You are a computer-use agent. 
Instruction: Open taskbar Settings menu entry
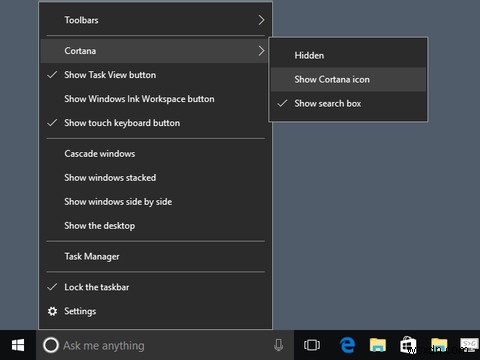[156, 311]
